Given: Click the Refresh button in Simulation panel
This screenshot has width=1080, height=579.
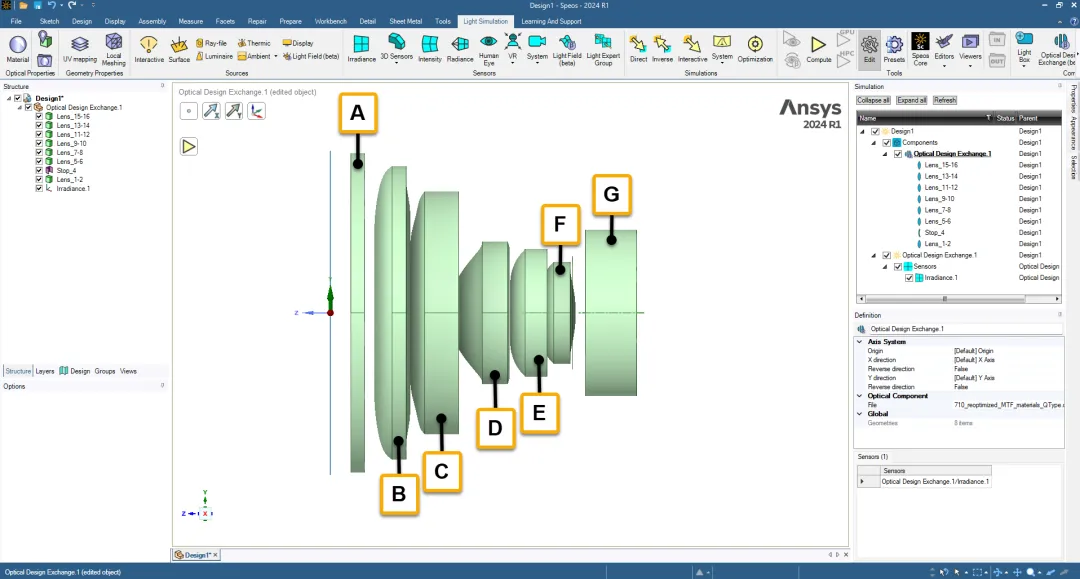Looking at the screenshot, I should coord(944,101).
